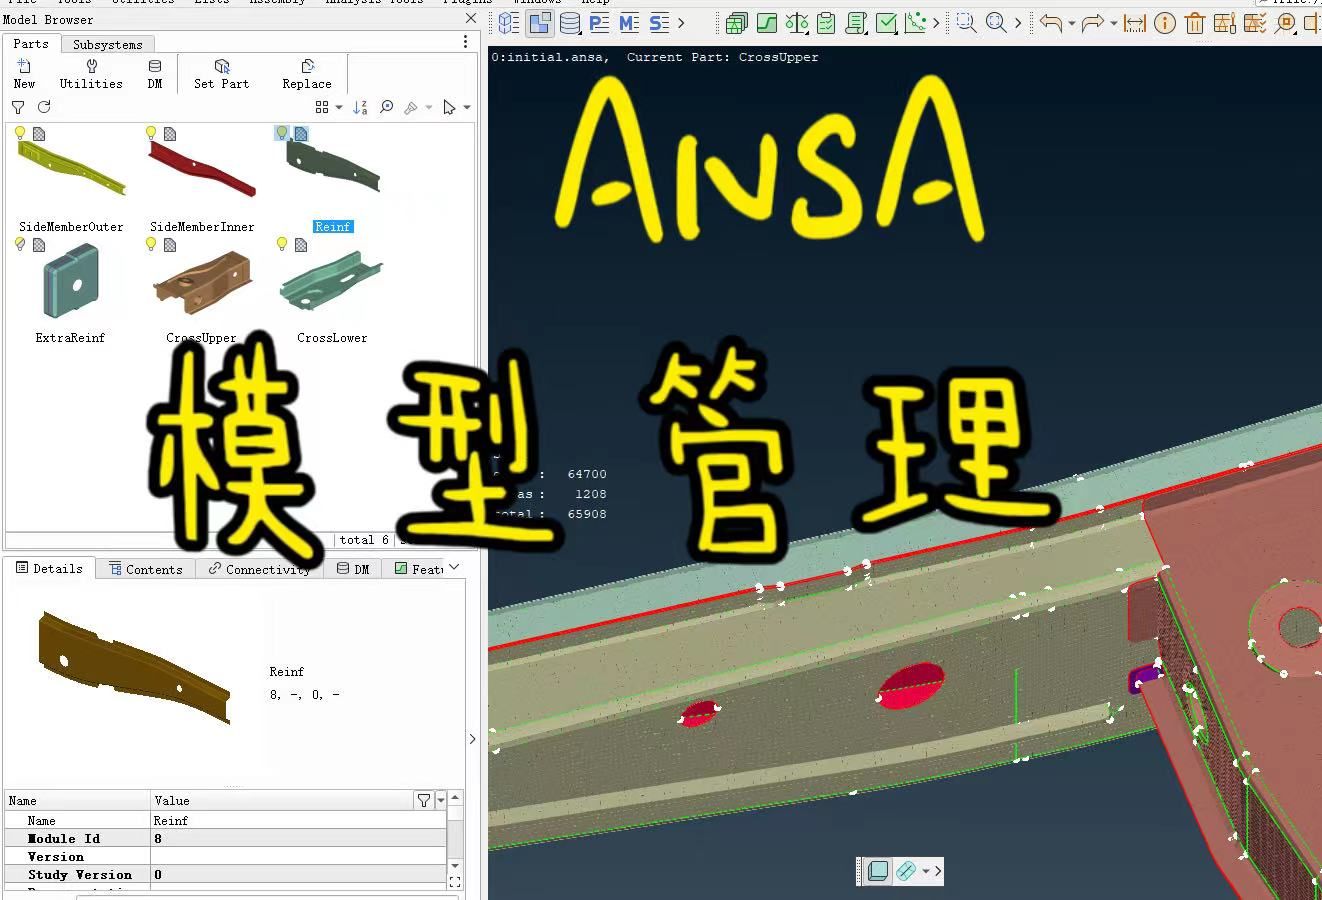1322x900 pixels.
Task: Click the balance scale compare icon
Action: point(797,23)
